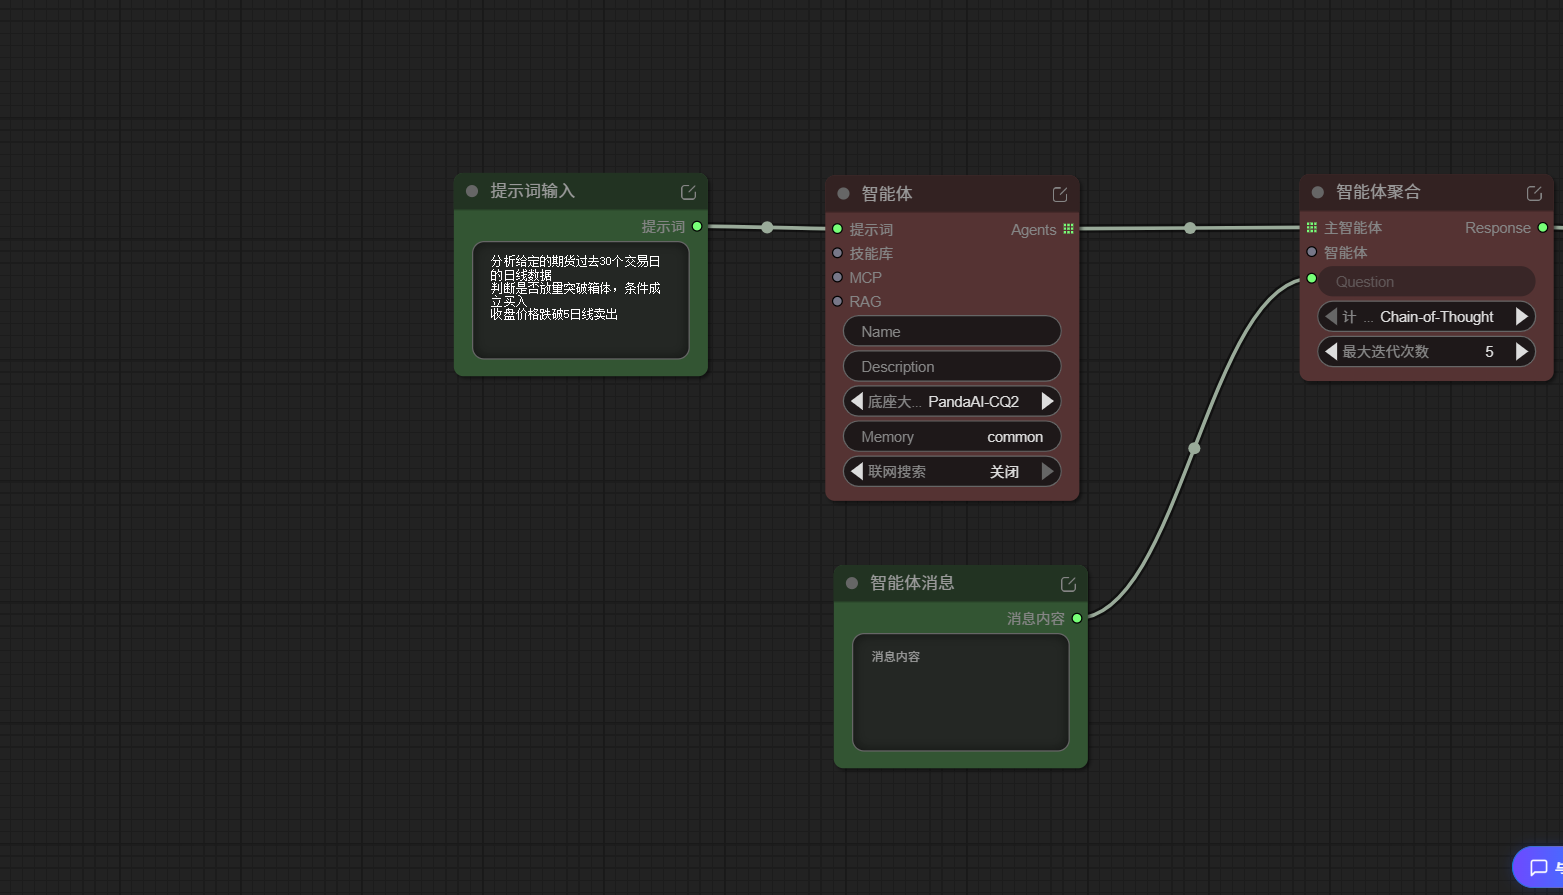Click the Description input field
Viewport: 1563px width, 895px height.
pos(951,366)
